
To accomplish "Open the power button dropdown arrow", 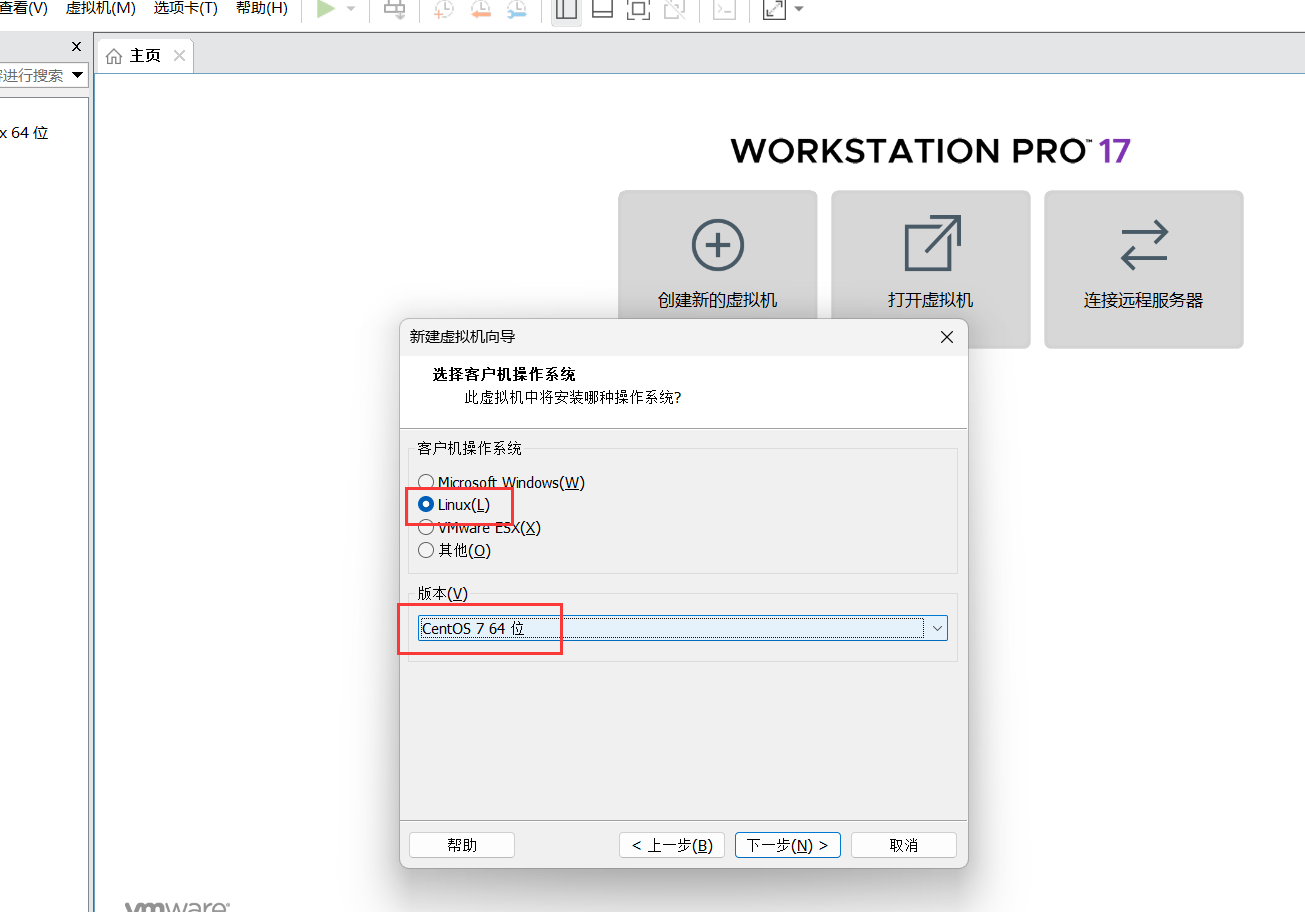I will click(x=351, y=10).
